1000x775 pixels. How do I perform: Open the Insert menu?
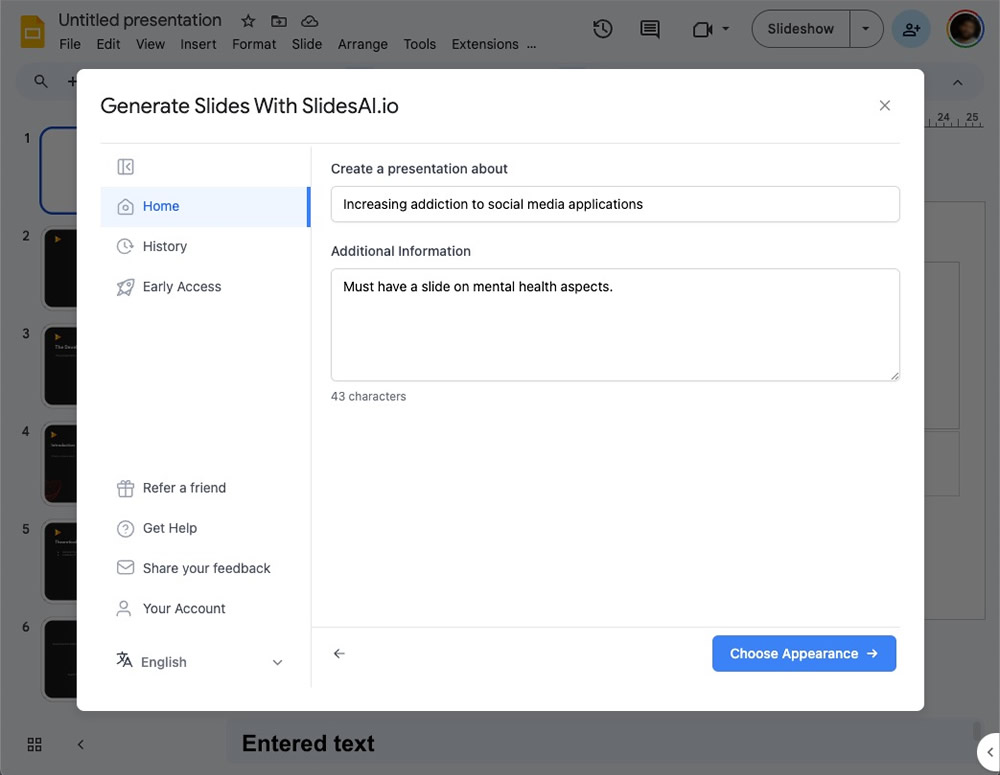point(198,44)
